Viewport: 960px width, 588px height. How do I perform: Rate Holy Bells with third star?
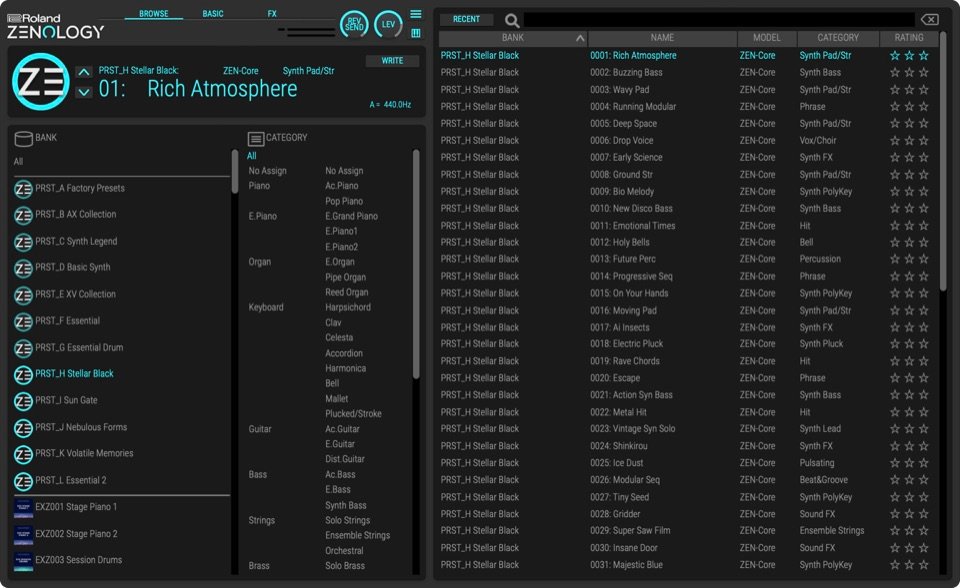click(924, 243)
